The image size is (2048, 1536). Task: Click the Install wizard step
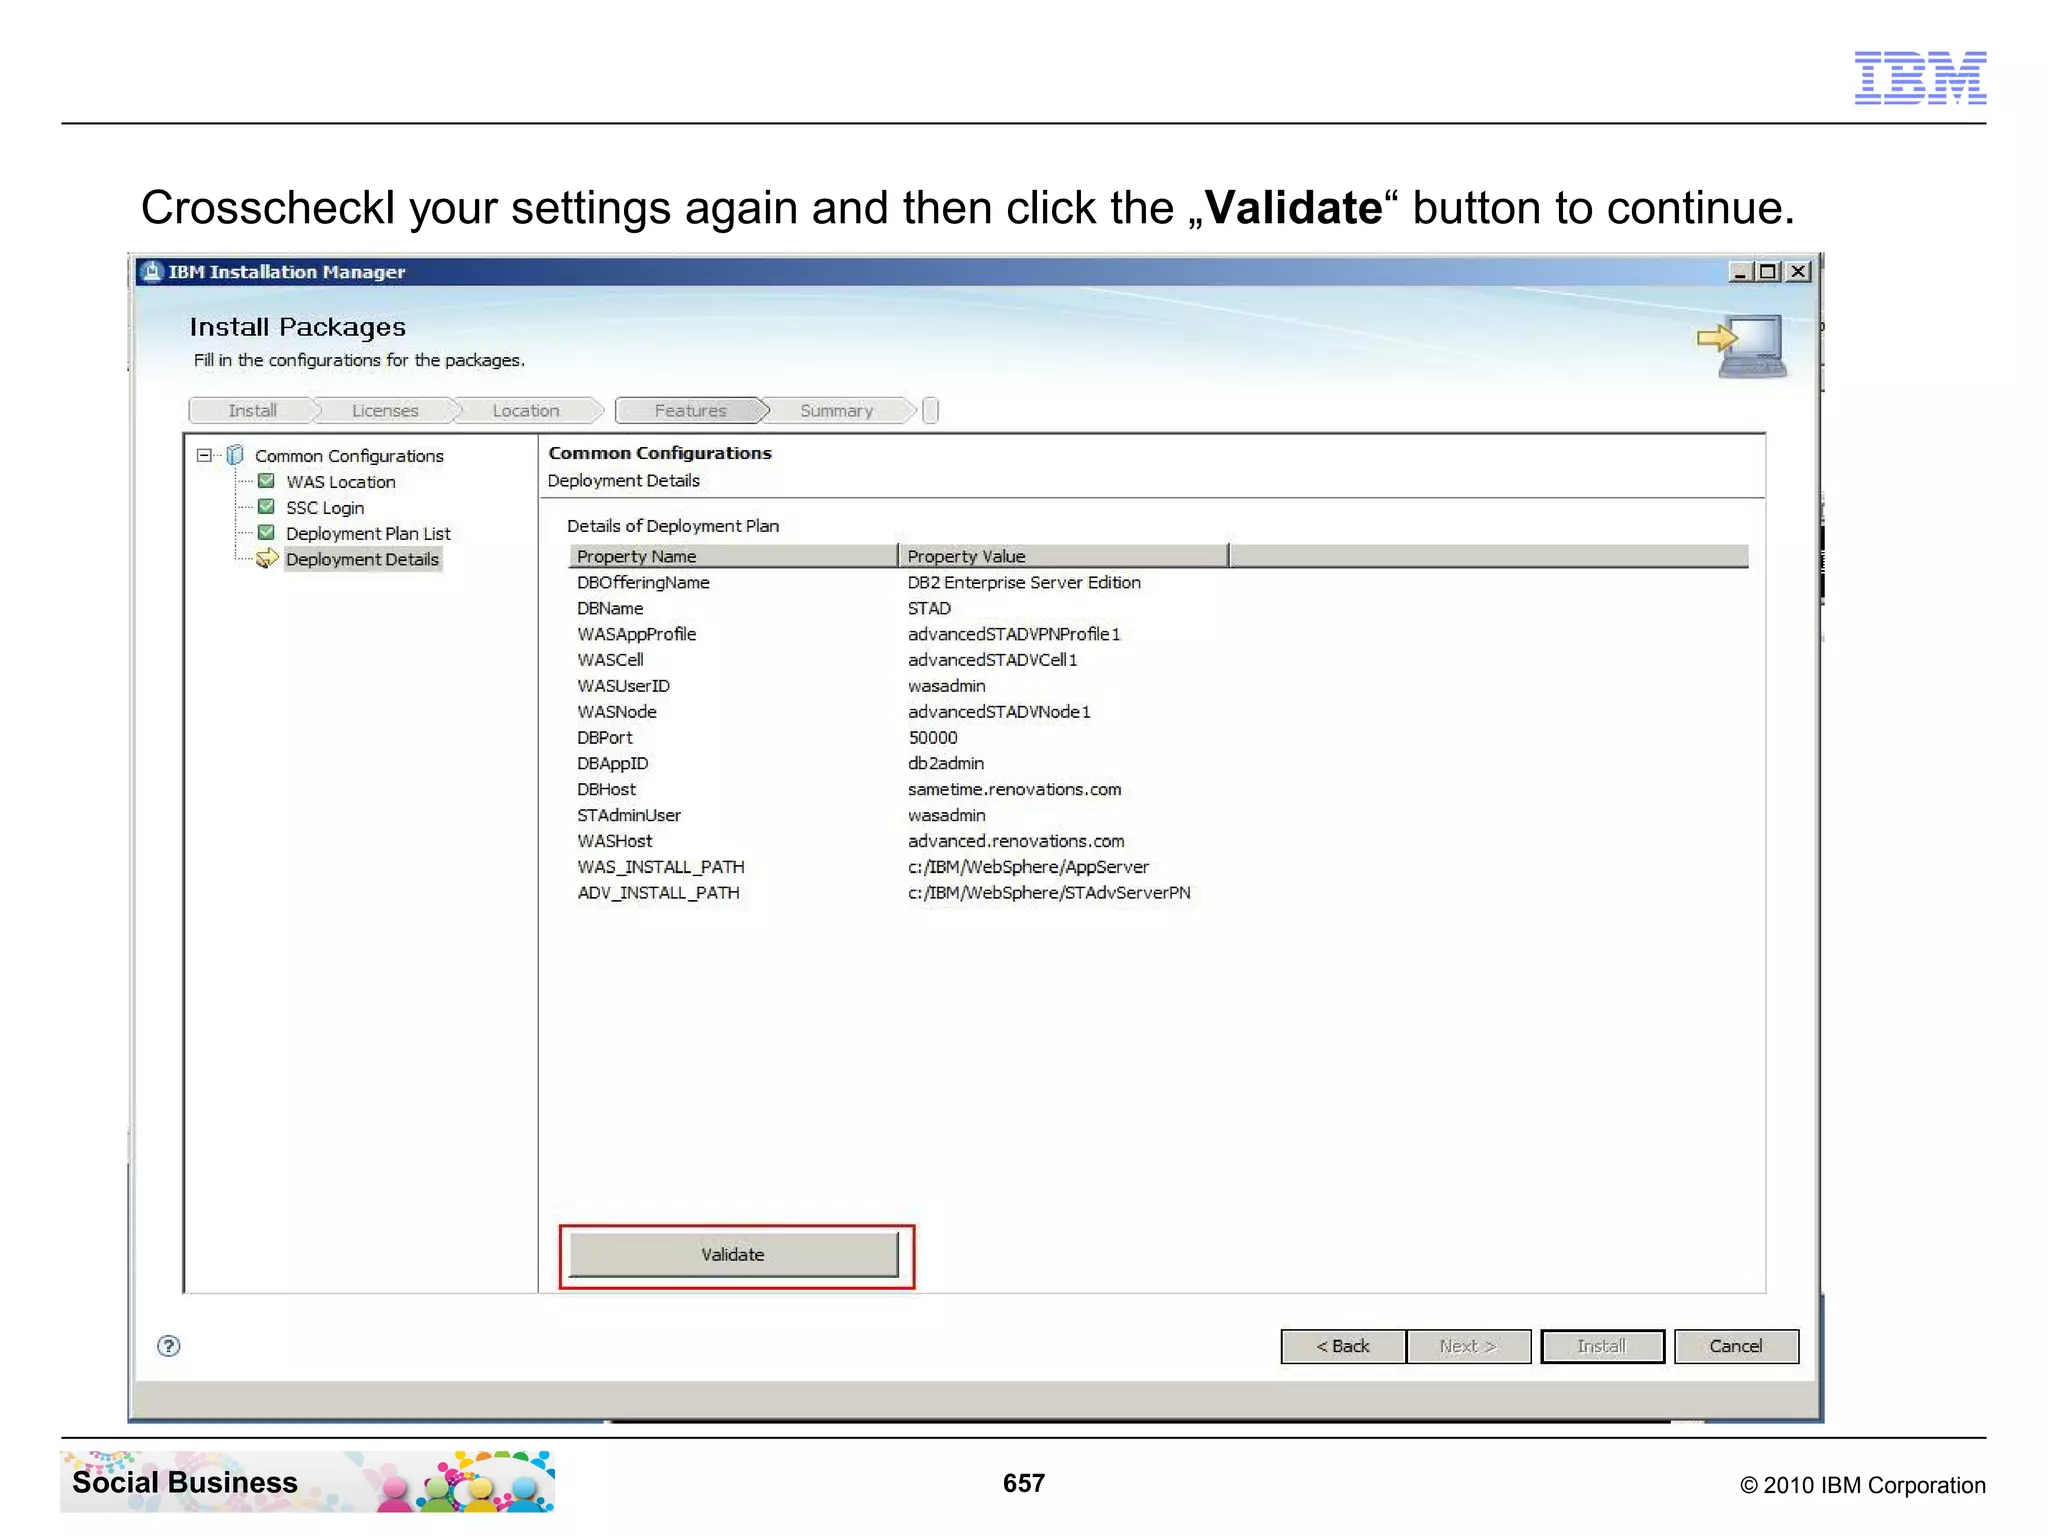click(x=253, y=411)
